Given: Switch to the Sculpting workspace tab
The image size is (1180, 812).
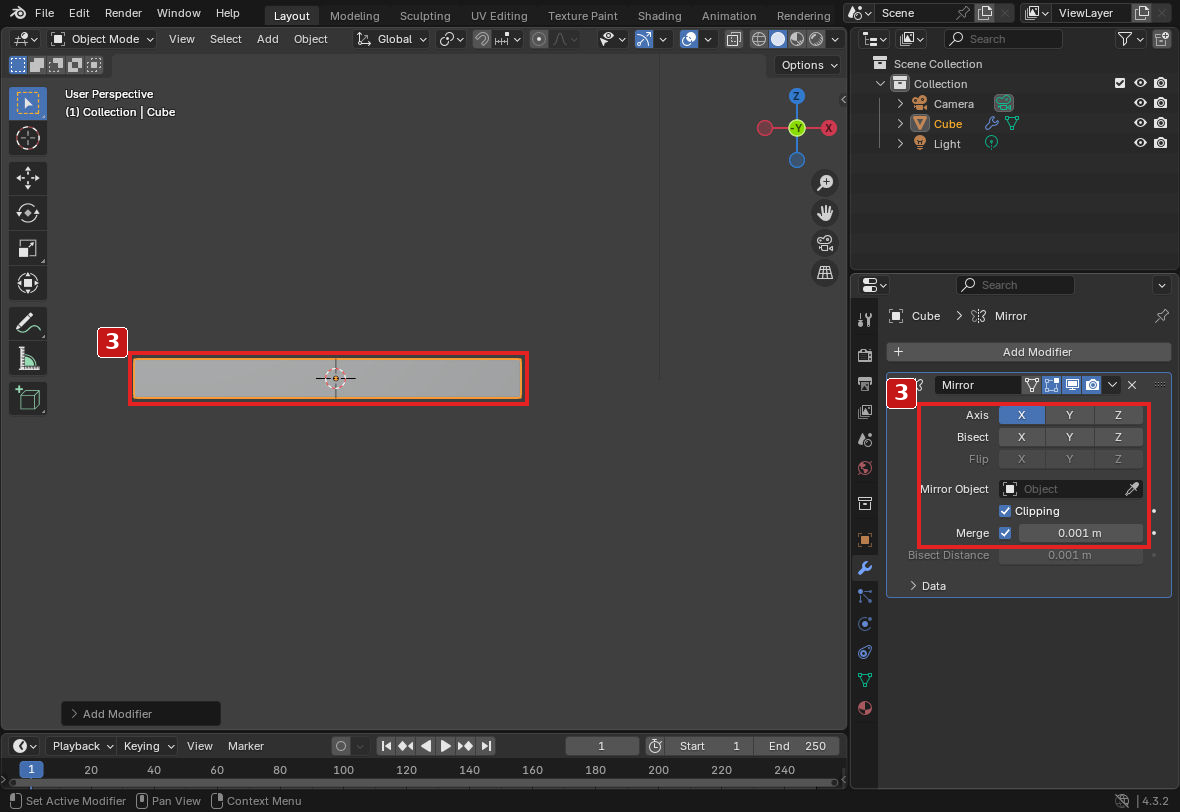Looking at the screenshot, I should pos(425,16).
